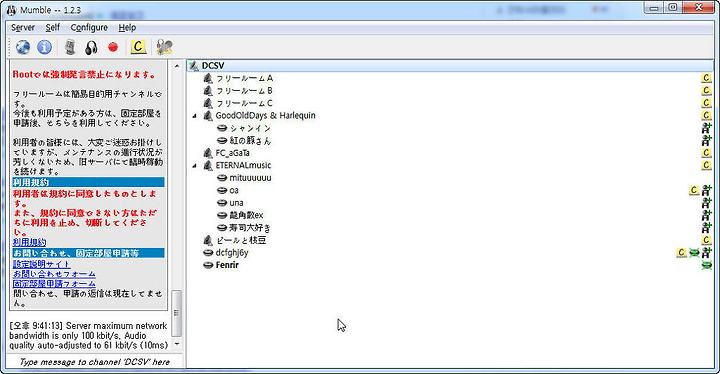Click authenticated icon on 寿司大好き row

click(x=706, y=227)
